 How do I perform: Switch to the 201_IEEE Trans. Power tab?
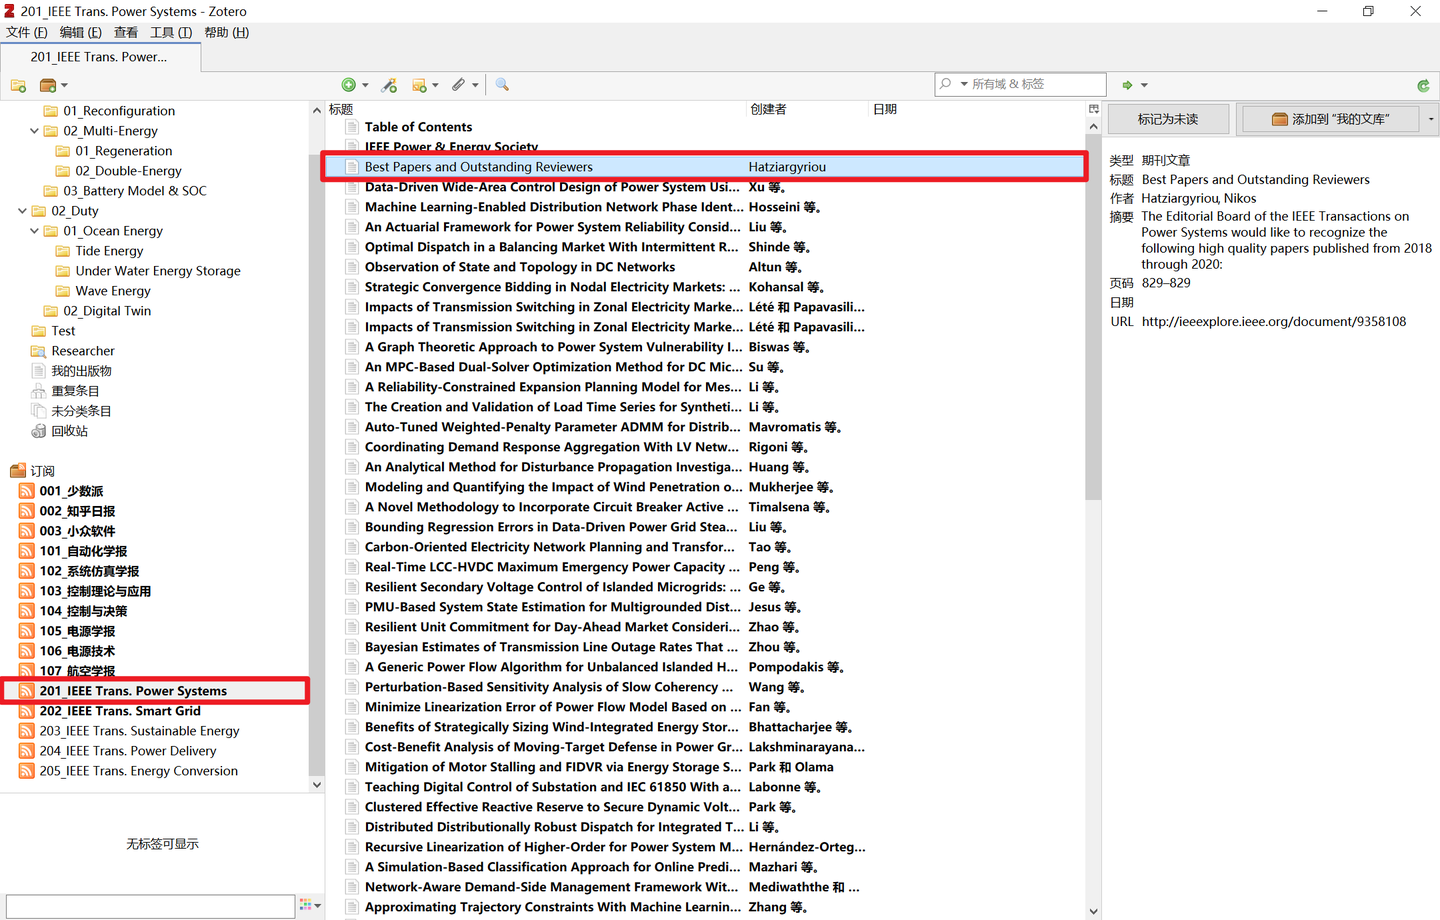100,56
